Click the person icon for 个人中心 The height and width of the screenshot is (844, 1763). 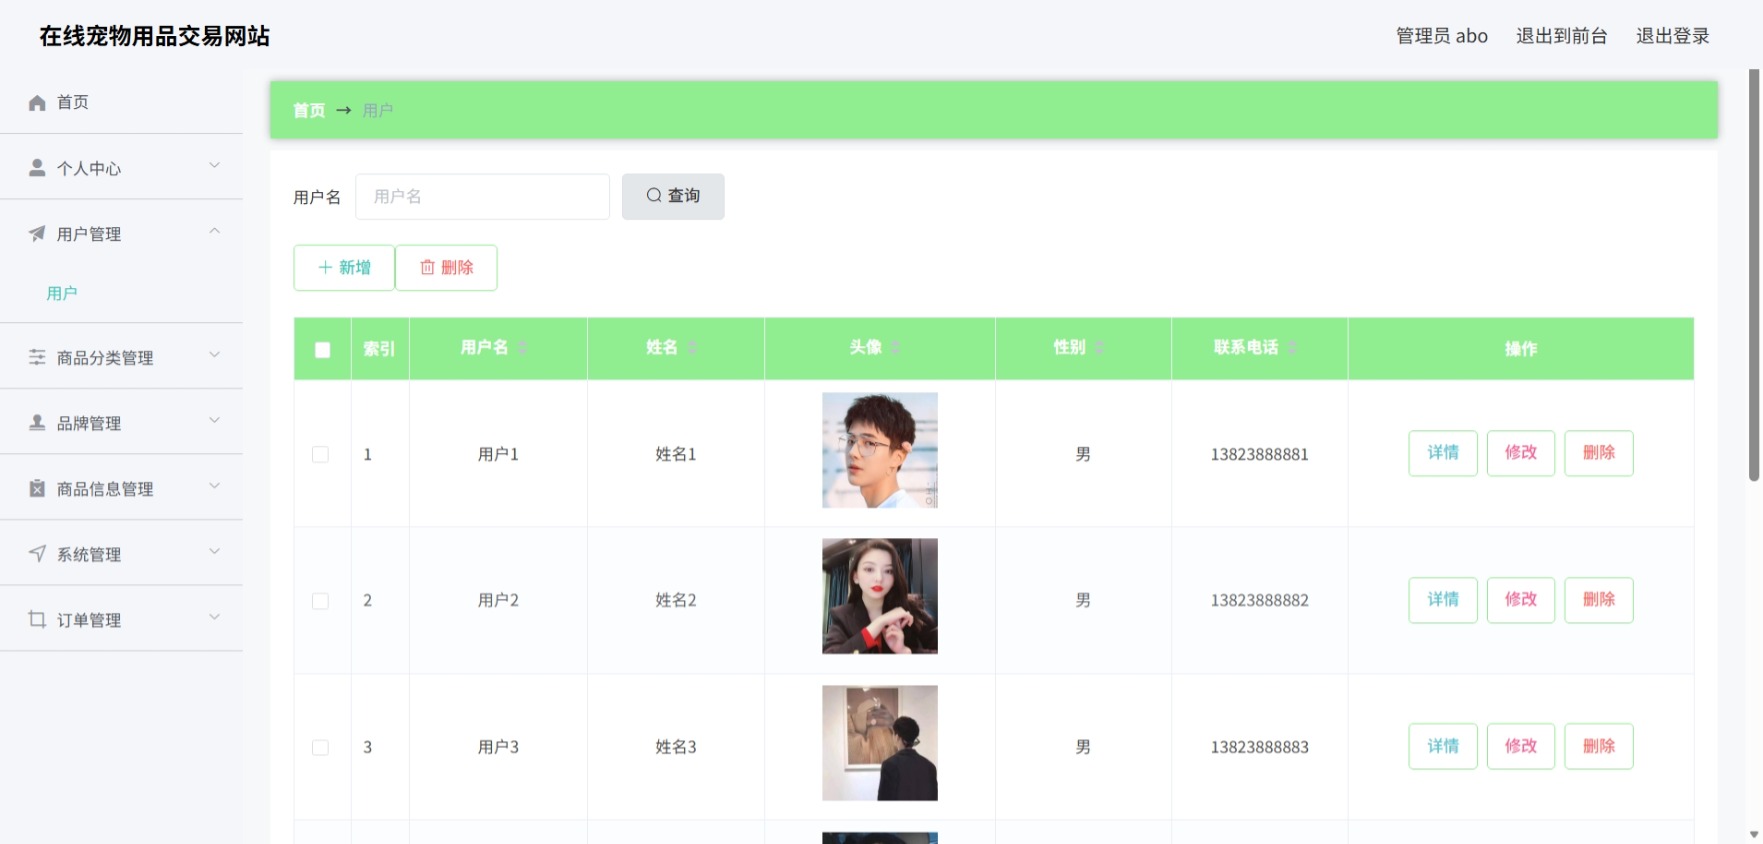click(37, 168)
